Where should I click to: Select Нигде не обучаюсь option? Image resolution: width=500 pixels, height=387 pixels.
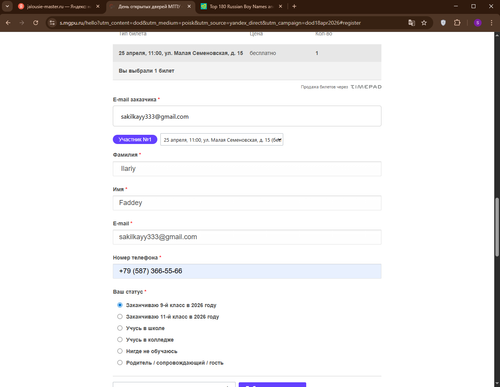pos(120,351)
